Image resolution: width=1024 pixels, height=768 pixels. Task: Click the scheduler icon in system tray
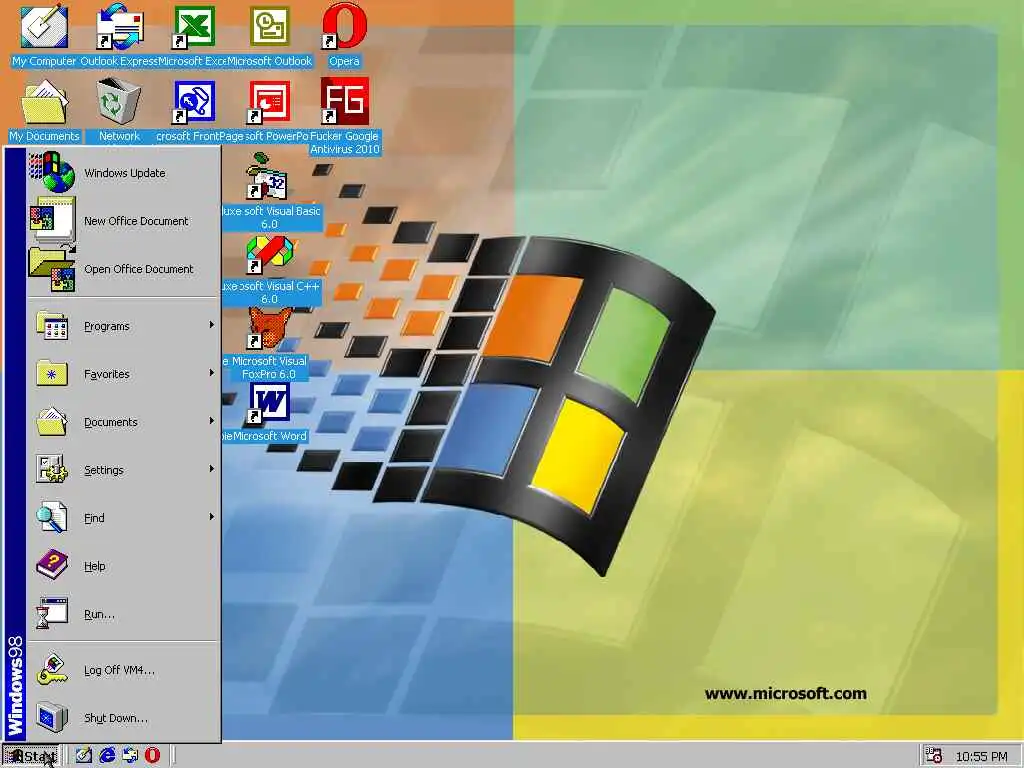(x=934, y=756)
